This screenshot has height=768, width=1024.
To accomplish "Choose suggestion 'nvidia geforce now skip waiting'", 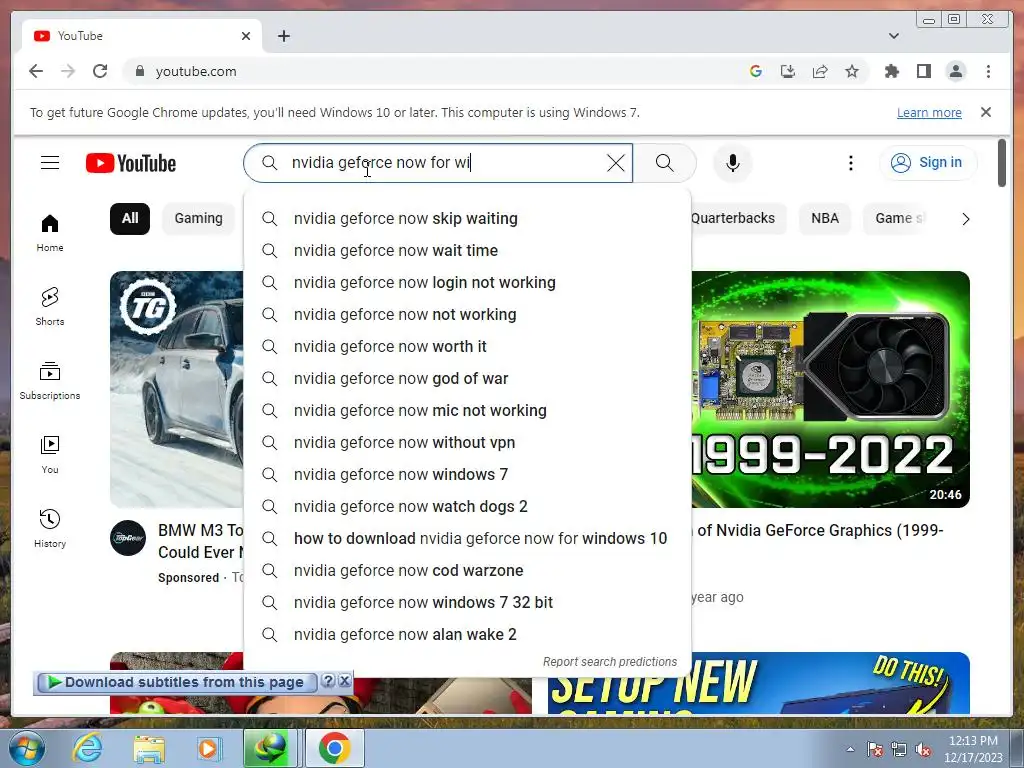I will (467, 218).
